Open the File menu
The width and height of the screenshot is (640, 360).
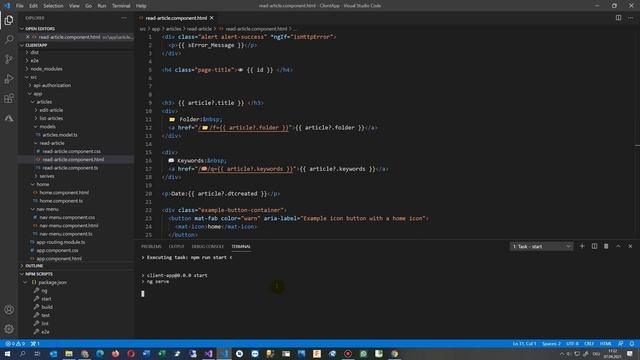coord(20,6)
